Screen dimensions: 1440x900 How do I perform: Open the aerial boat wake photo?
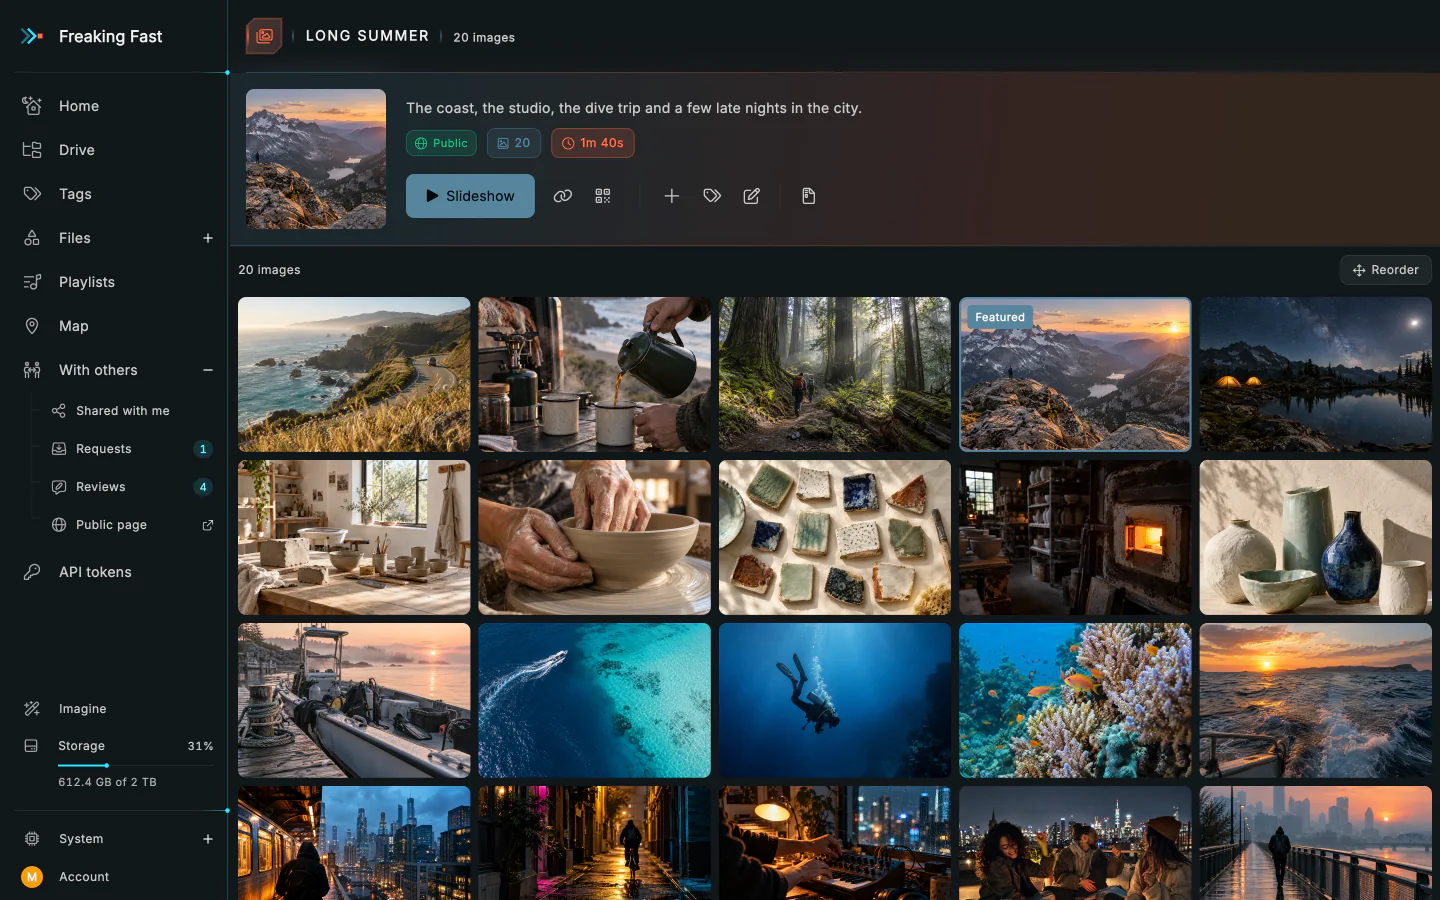[594, 700]
